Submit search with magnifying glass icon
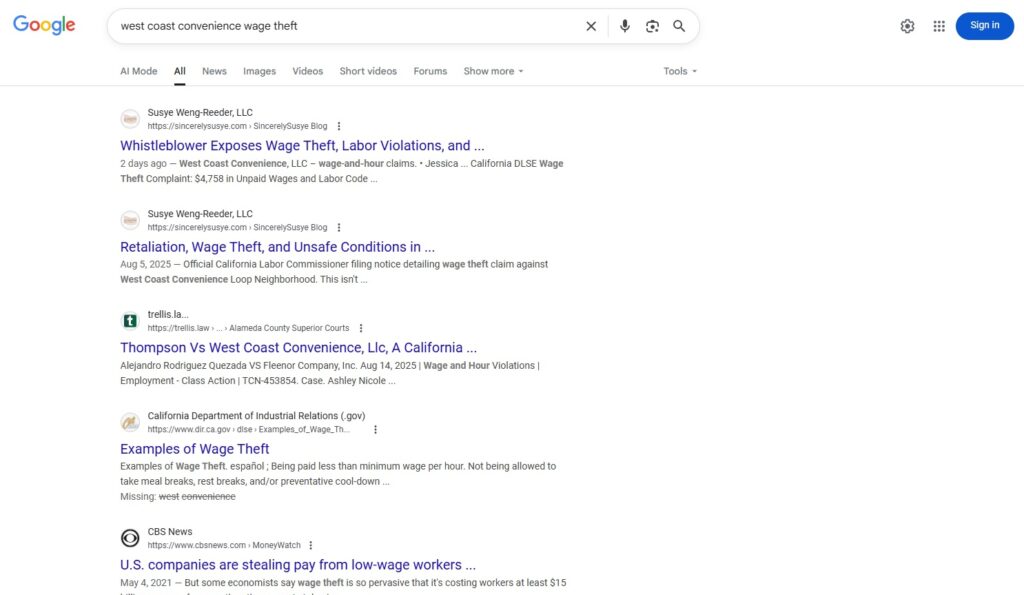 tap(679, 26)
